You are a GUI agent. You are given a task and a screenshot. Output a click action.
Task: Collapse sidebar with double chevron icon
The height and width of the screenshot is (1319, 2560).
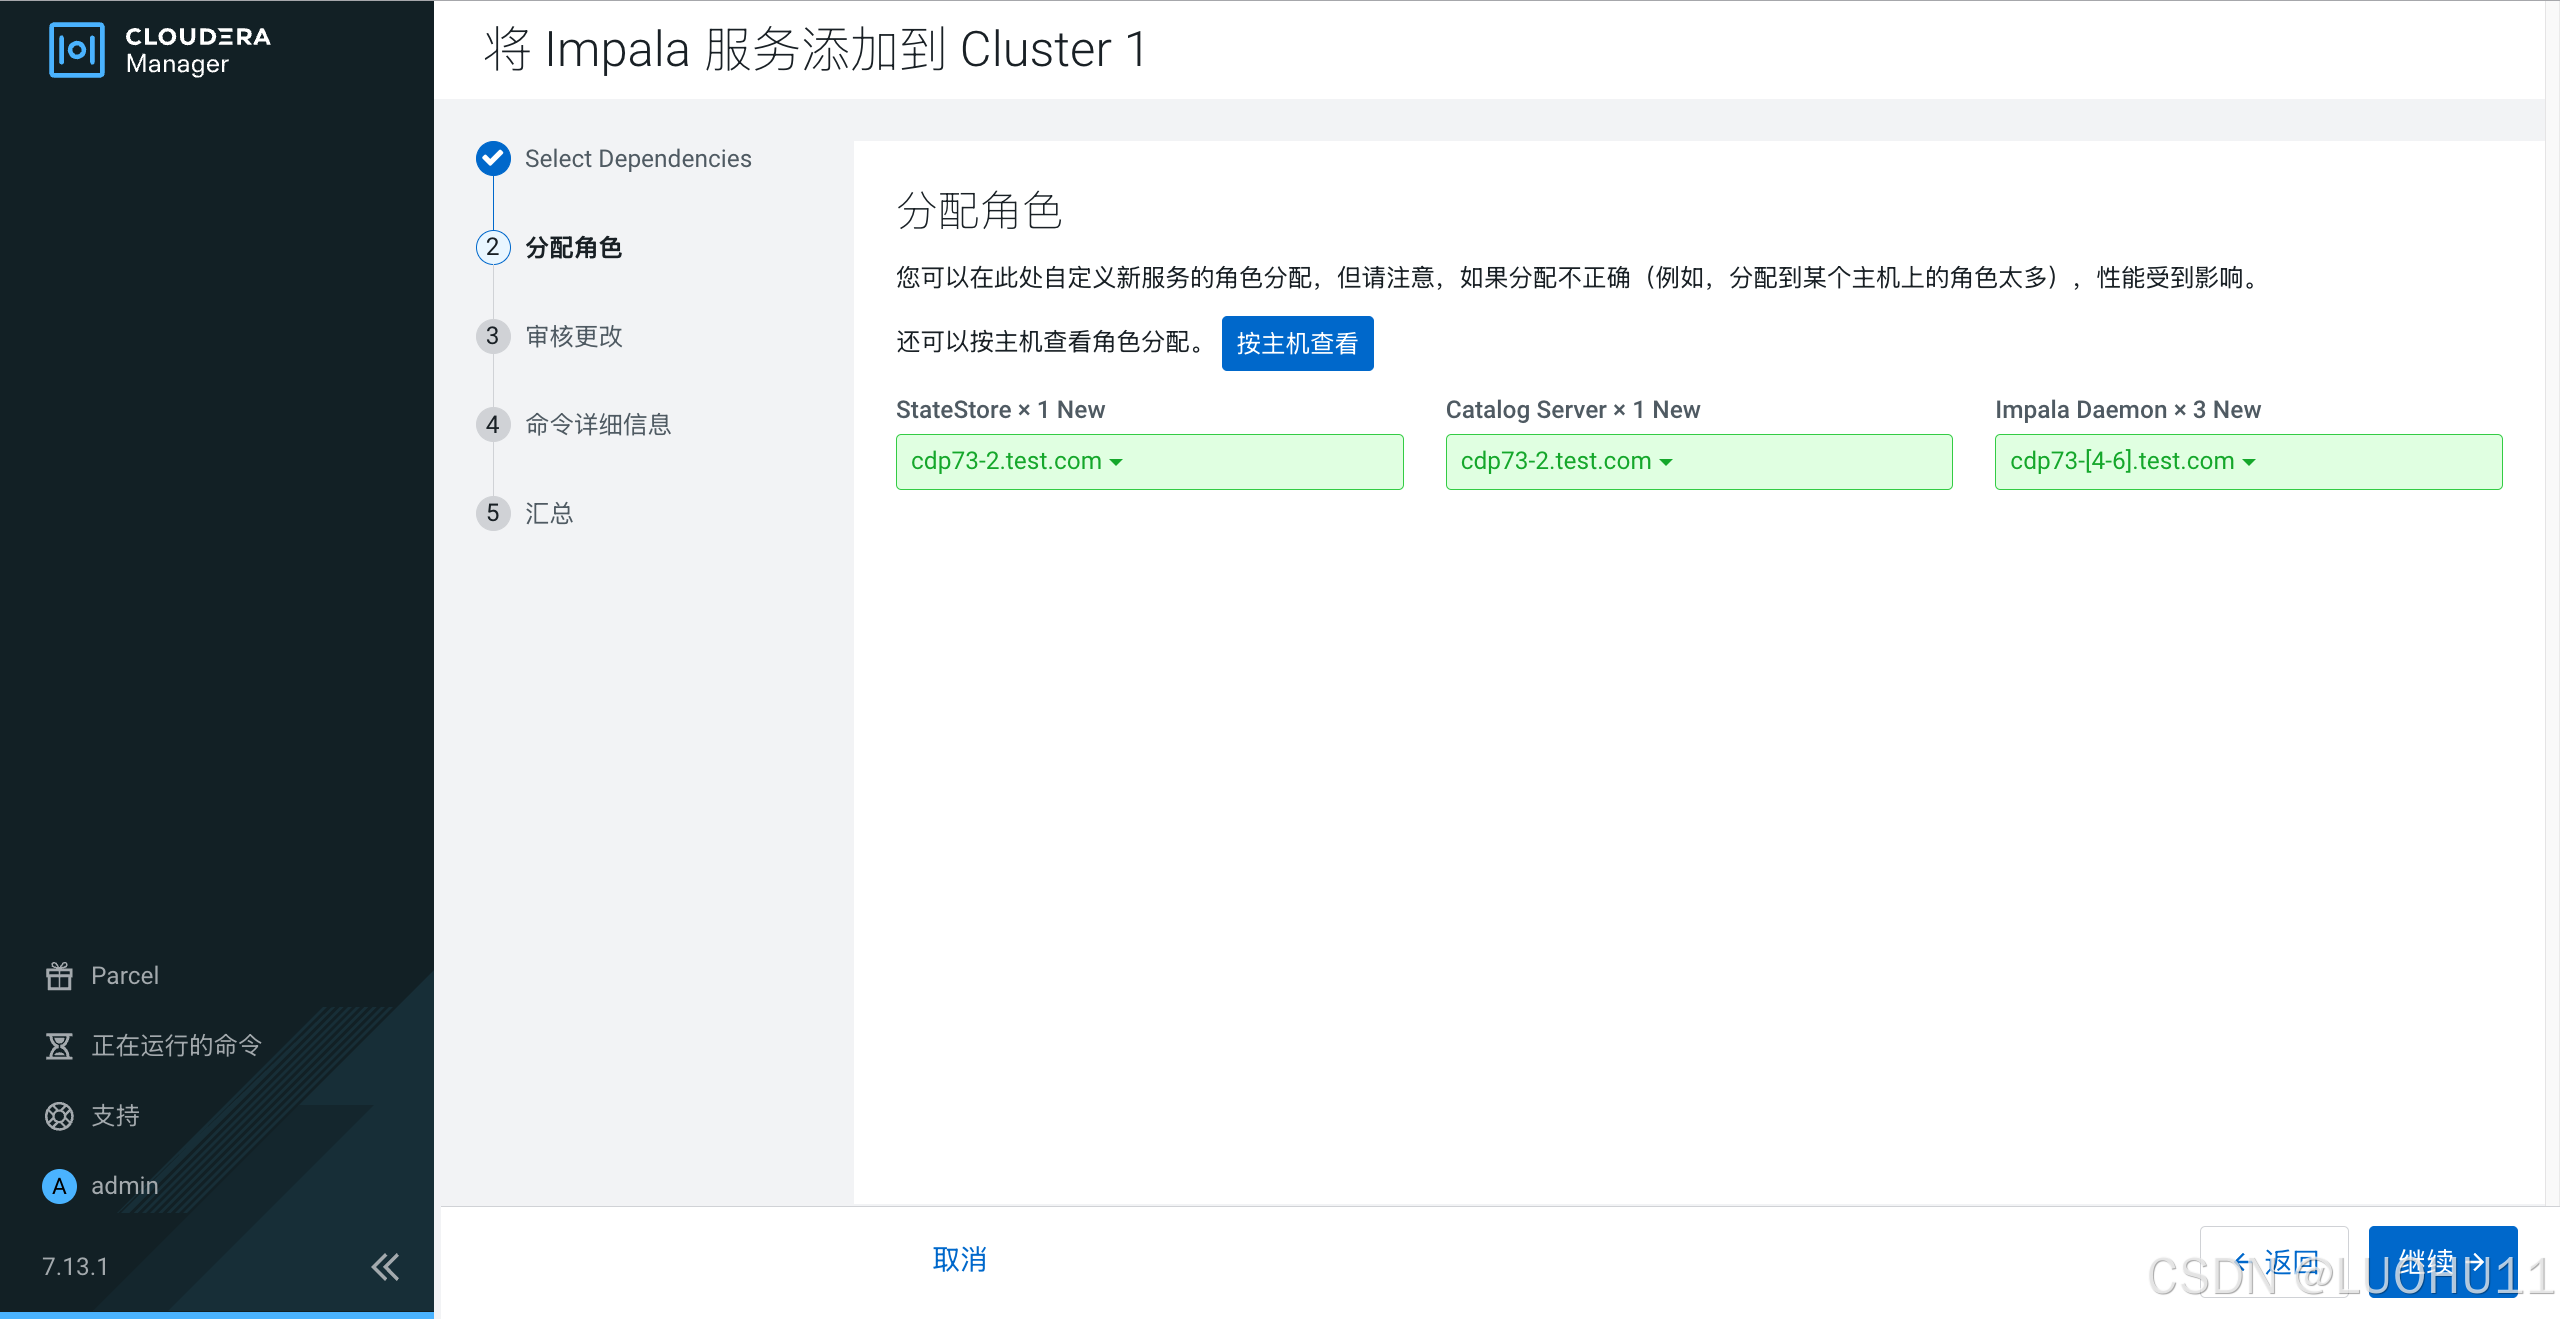[x=385, y=1266]
